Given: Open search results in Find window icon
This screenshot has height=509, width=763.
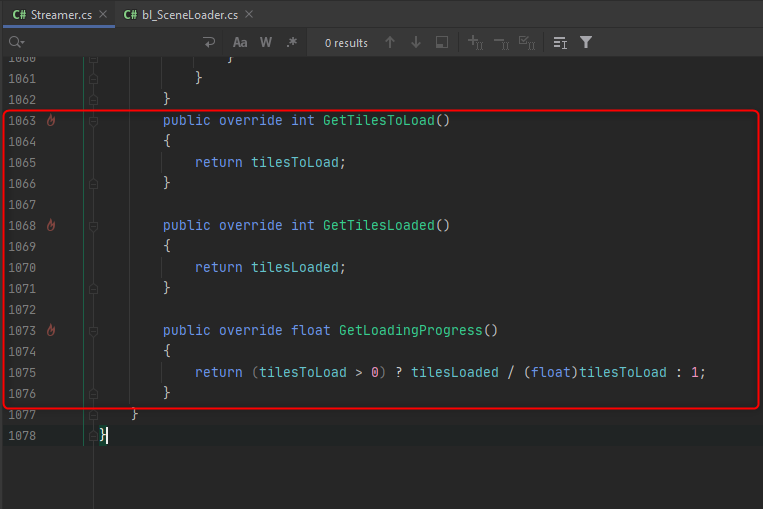Looking at the screenshot, I should pyautogui.click(x=441, y=43).
